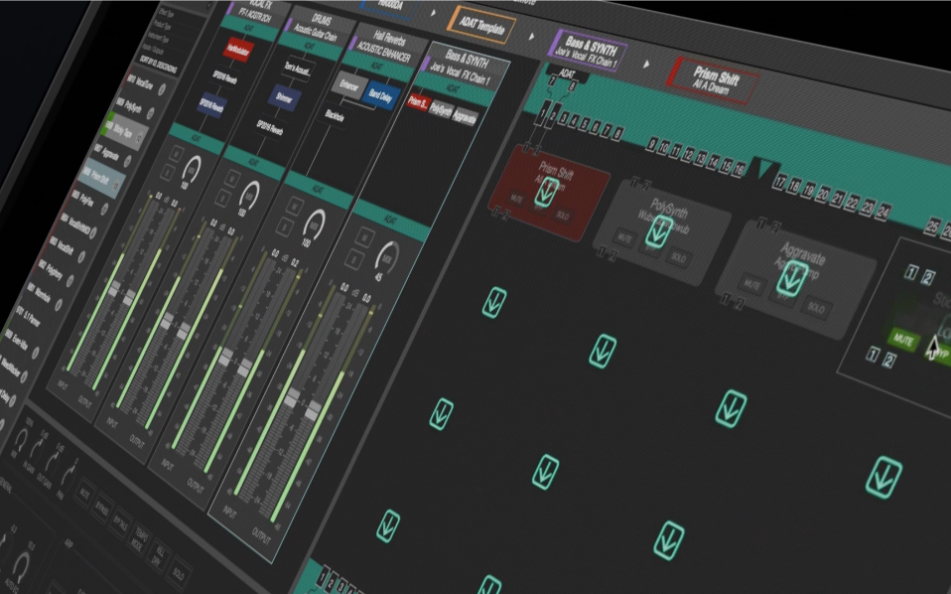Screen dimensions: 951x594
Task: Toggle MUTE on the Aggravate block
Action: pos(752,285)
